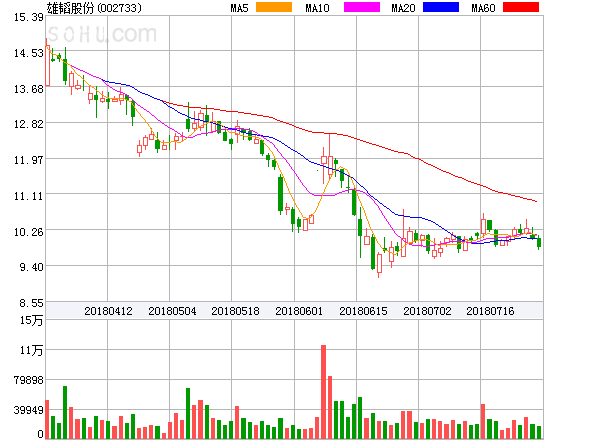Screen dimensions: 600x440
Task: Click the 20180518 date label
Action: click(x=235, y=311)
